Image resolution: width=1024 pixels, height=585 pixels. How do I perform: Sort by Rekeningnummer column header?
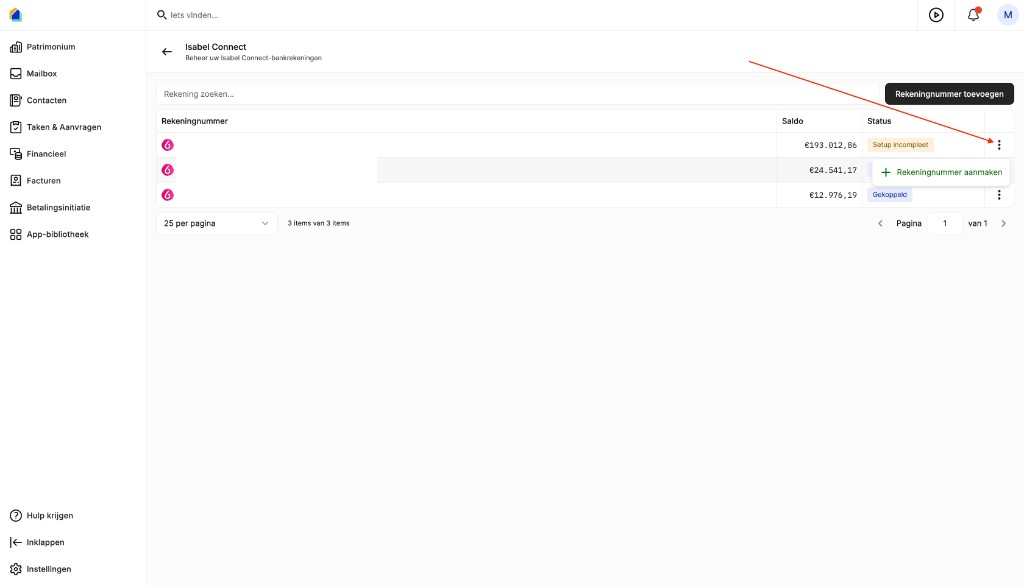[195, 121]
